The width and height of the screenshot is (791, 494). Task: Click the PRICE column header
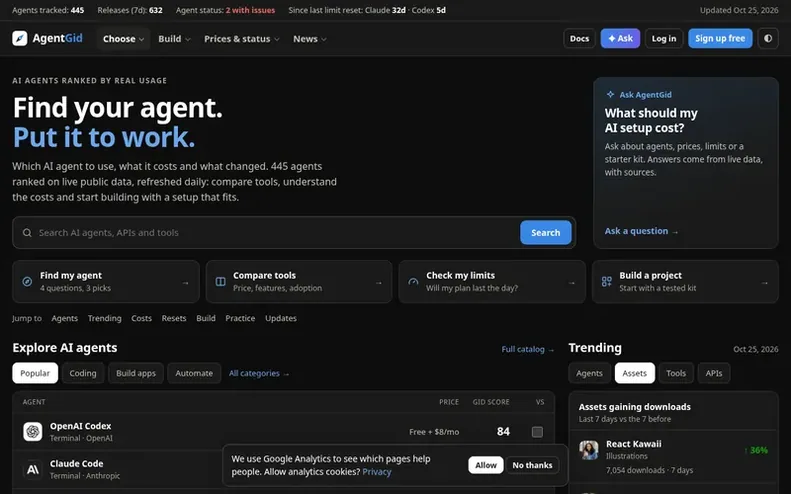tap(449, 402)
